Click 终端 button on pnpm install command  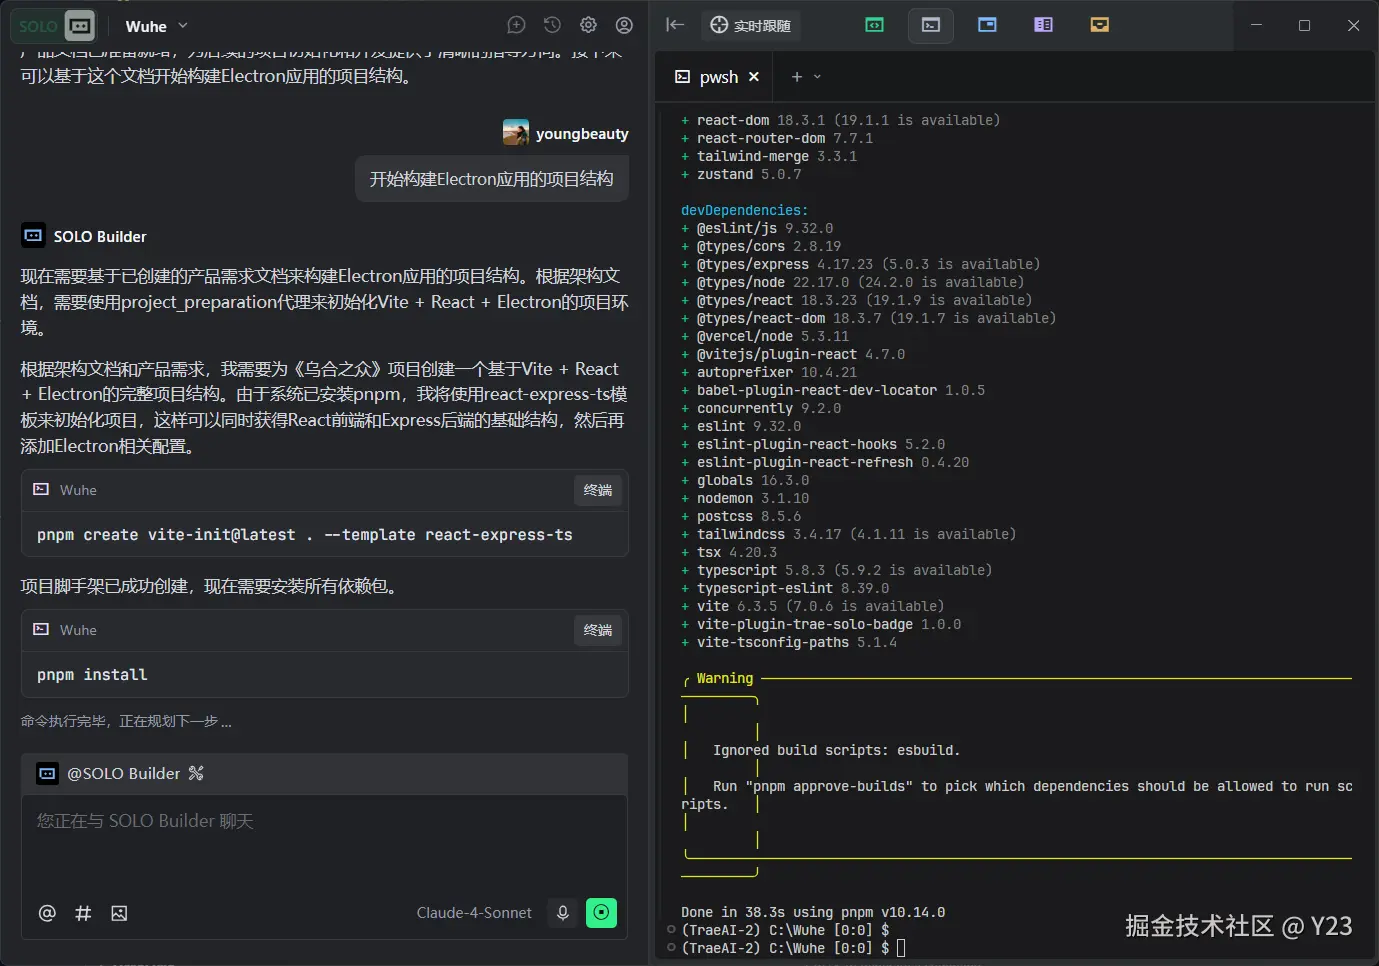click(598, 630)
